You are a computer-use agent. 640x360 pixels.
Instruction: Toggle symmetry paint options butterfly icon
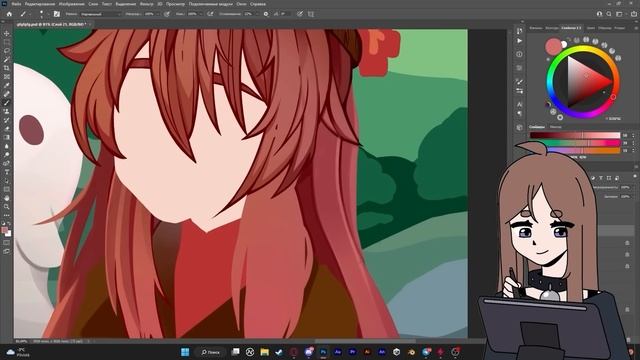point(311,14)
